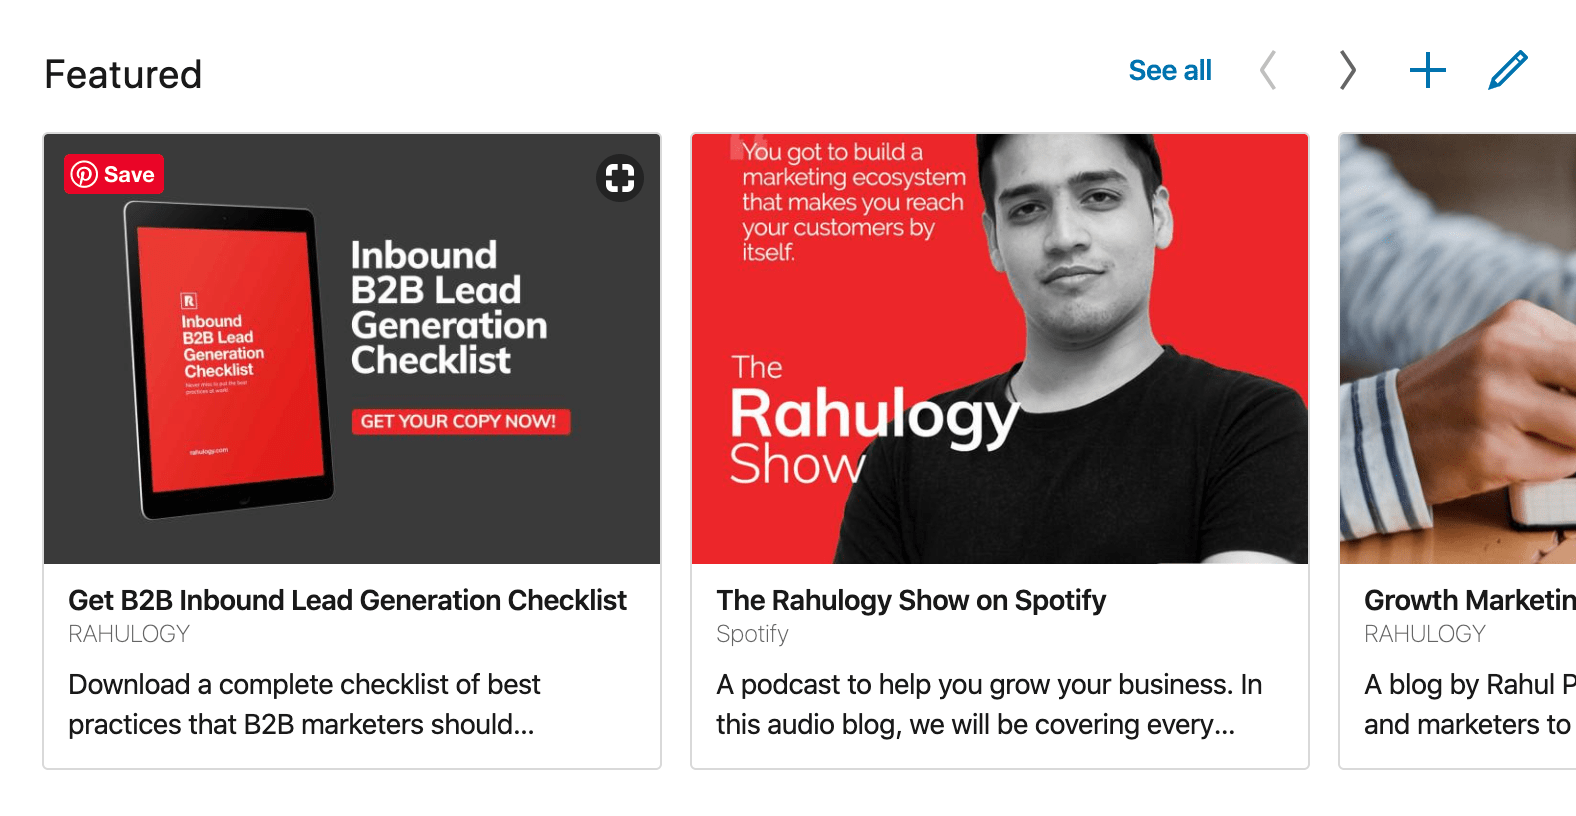Go to next featured items with right chevron
This screenshot has height=816, width=1576.
[x=1348, y=70]
